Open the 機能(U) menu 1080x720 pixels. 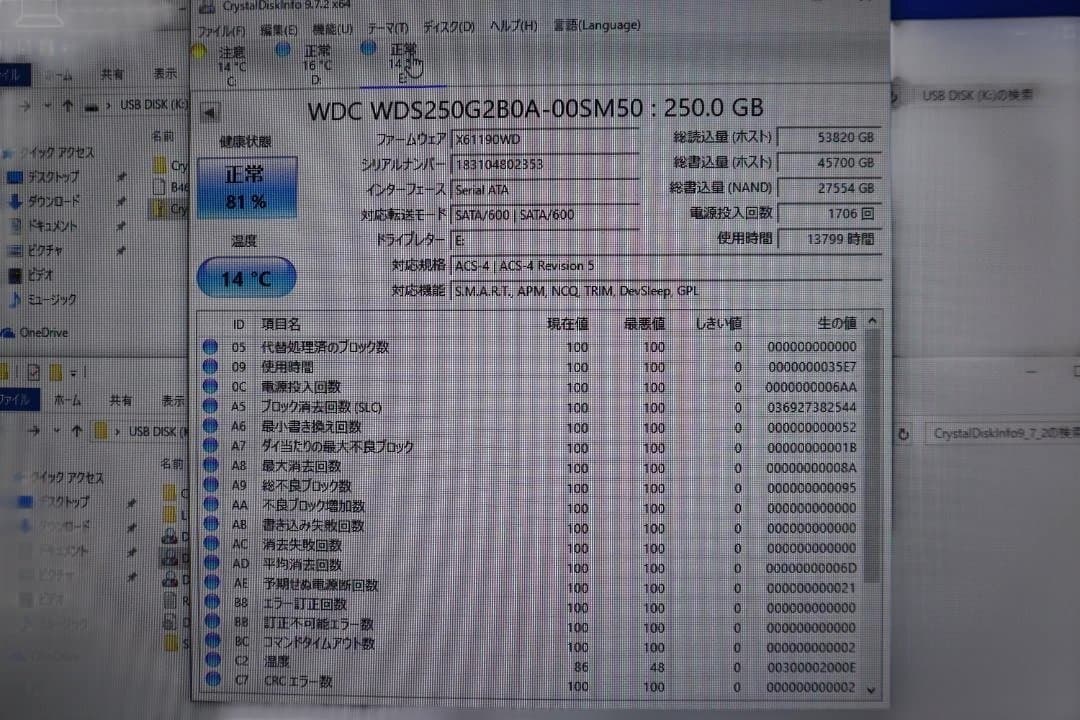pyautogui.click(x=333, y=29)
